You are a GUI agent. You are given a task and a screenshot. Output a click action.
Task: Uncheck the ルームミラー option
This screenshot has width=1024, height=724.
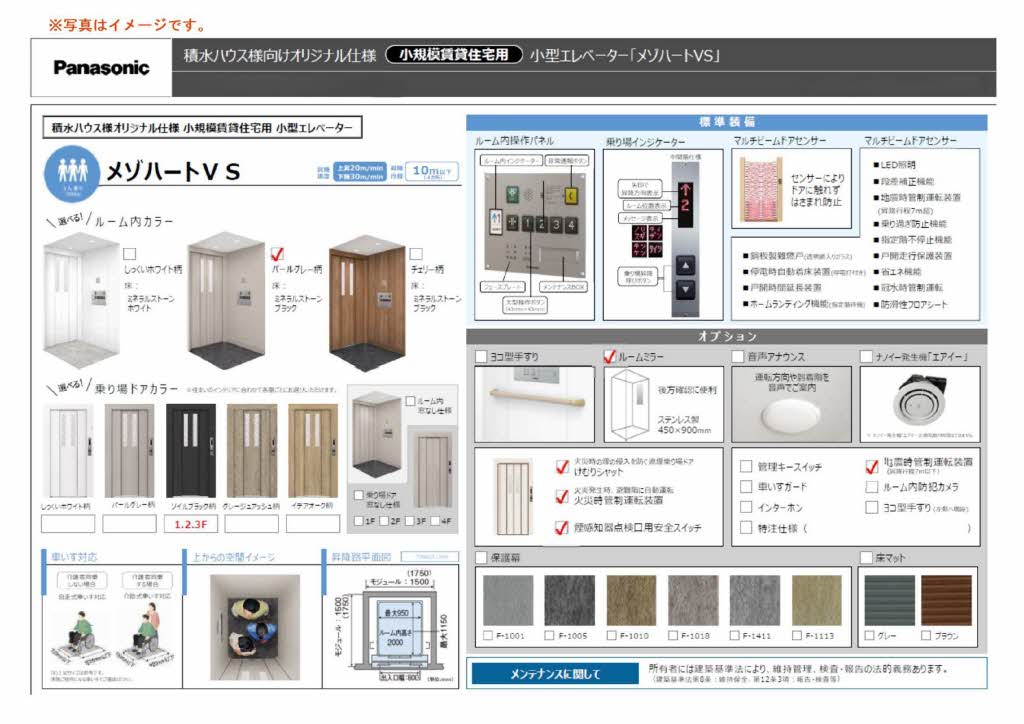click(609, 356)
